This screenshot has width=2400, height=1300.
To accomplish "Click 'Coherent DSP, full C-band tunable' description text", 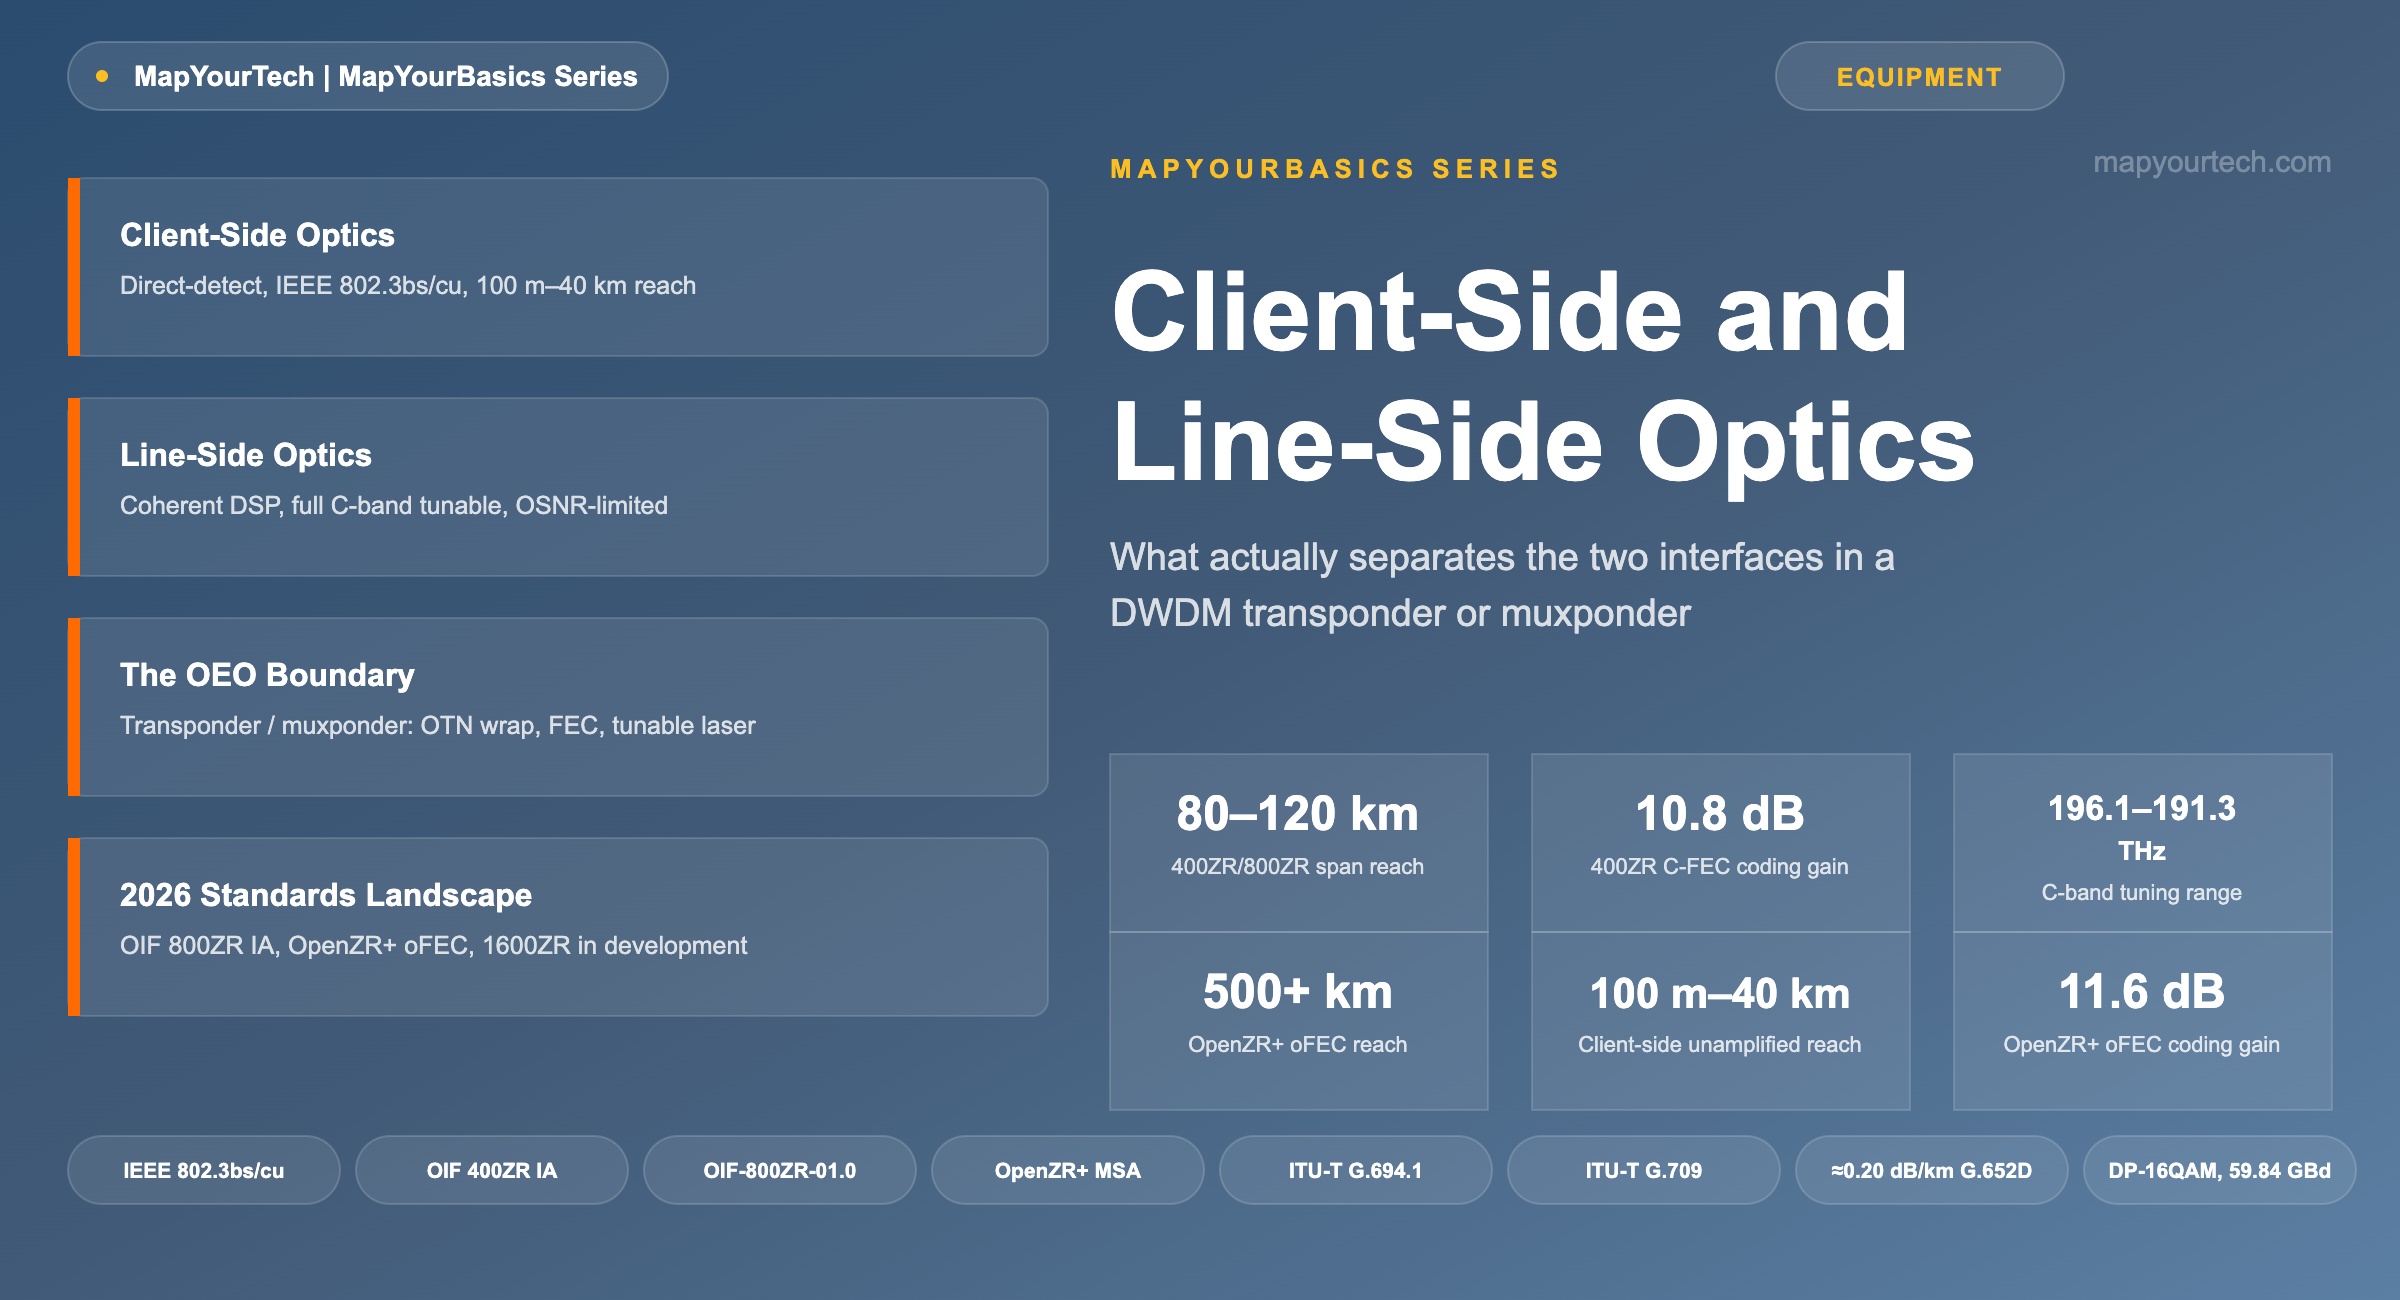I will coord(394,506).
